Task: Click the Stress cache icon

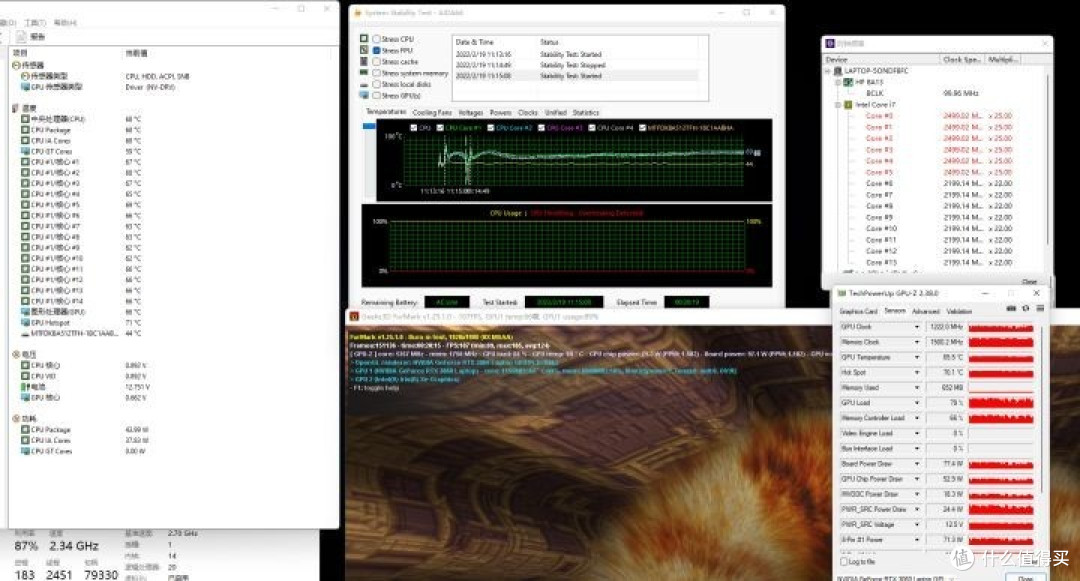Action: (364, 61)
